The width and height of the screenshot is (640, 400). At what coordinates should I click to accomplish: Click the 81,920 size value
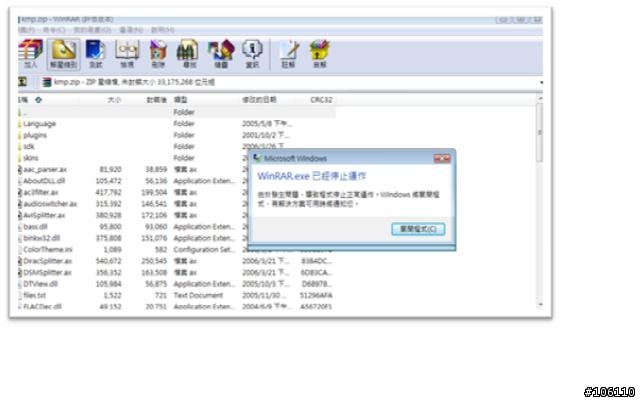click(x=110, y=169)
